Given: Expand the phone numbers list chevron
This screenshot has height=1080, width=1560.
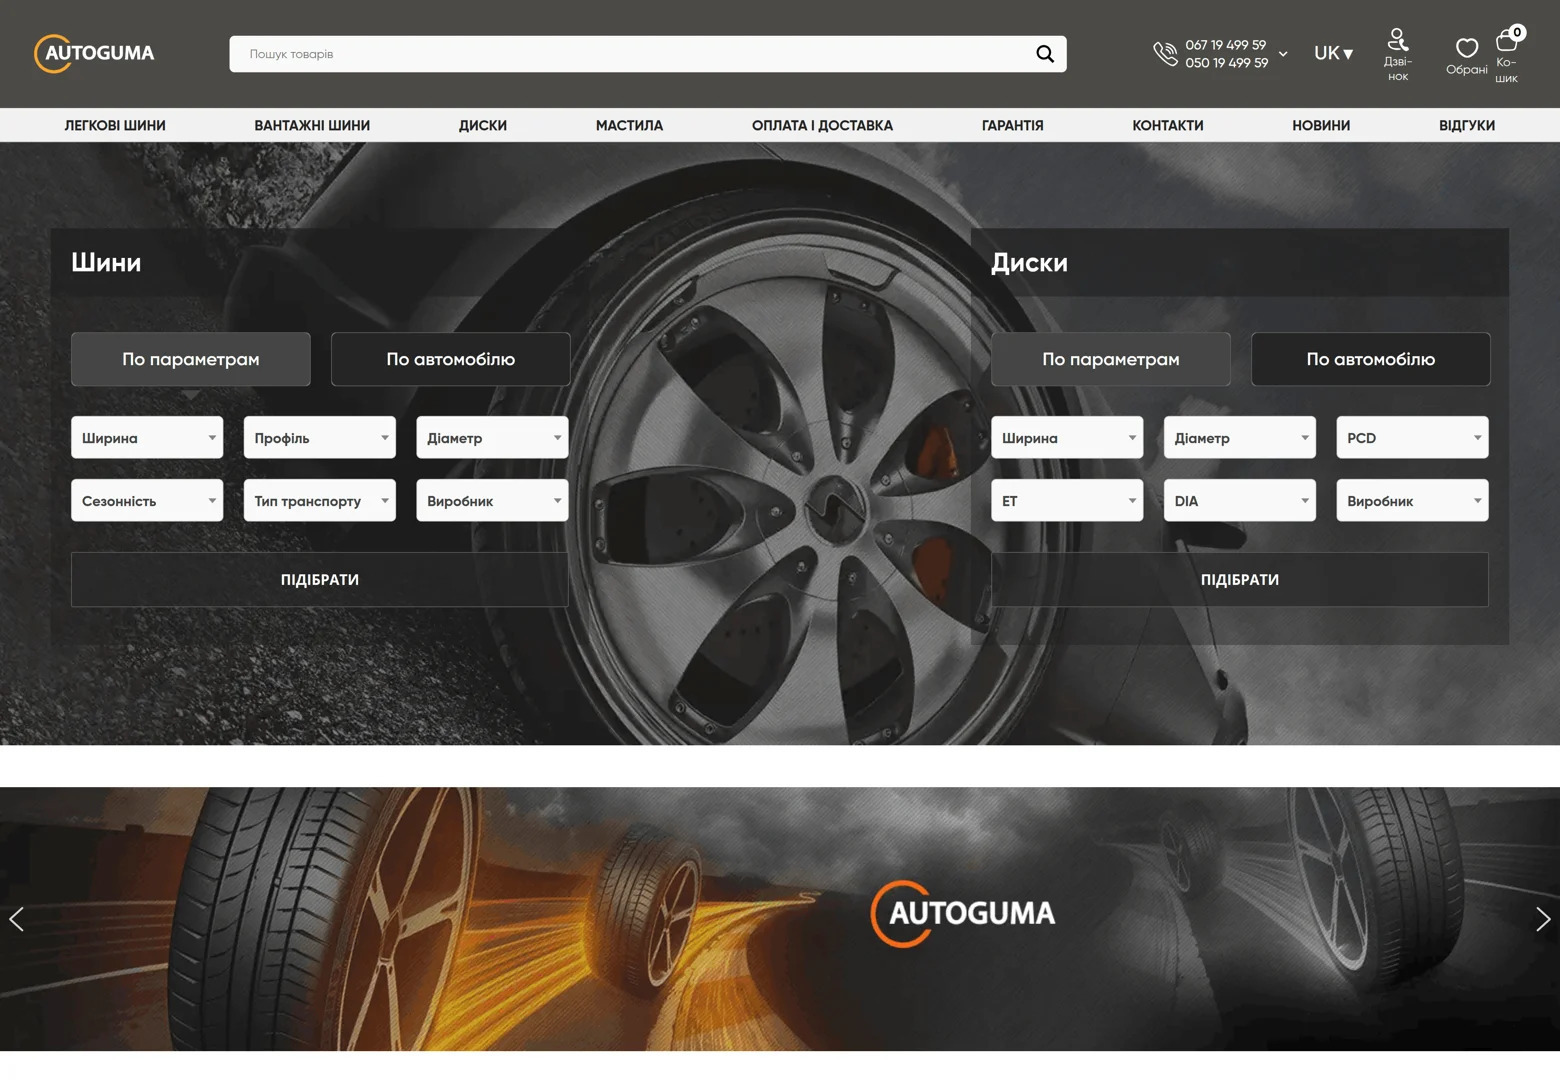Looking at the screenshot, I should (1283, 54).
